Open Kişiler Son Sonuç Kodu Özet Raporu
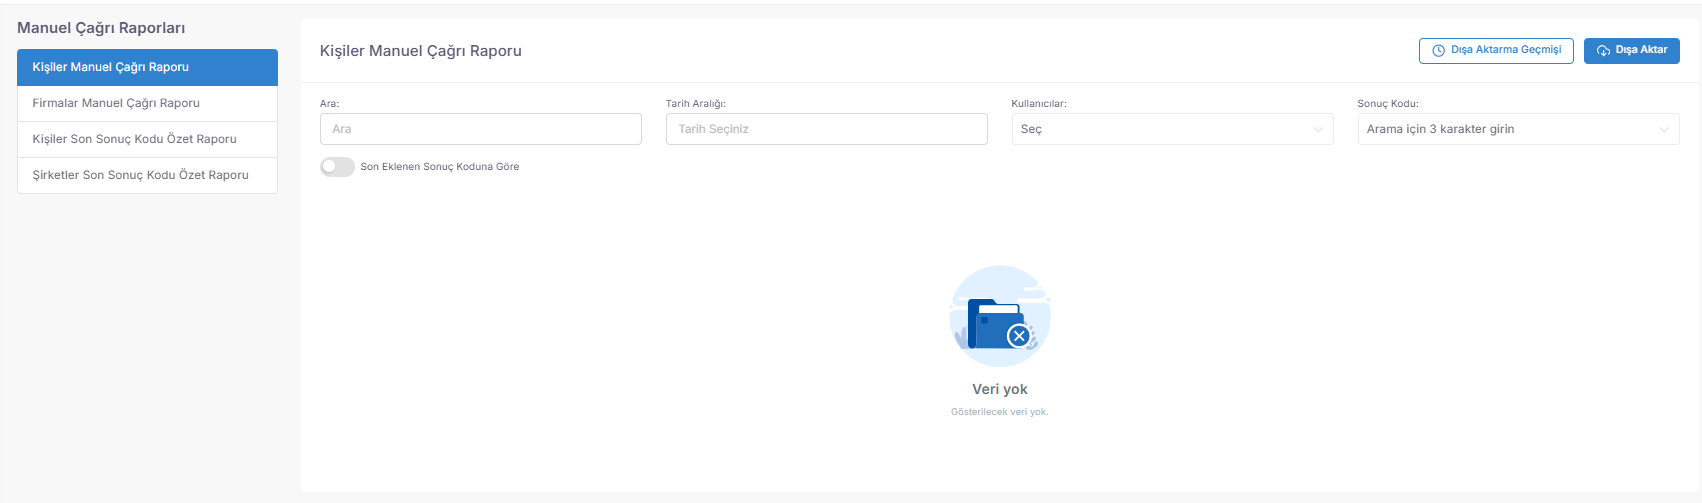1702x503 pixels. [x=147, y=139]
